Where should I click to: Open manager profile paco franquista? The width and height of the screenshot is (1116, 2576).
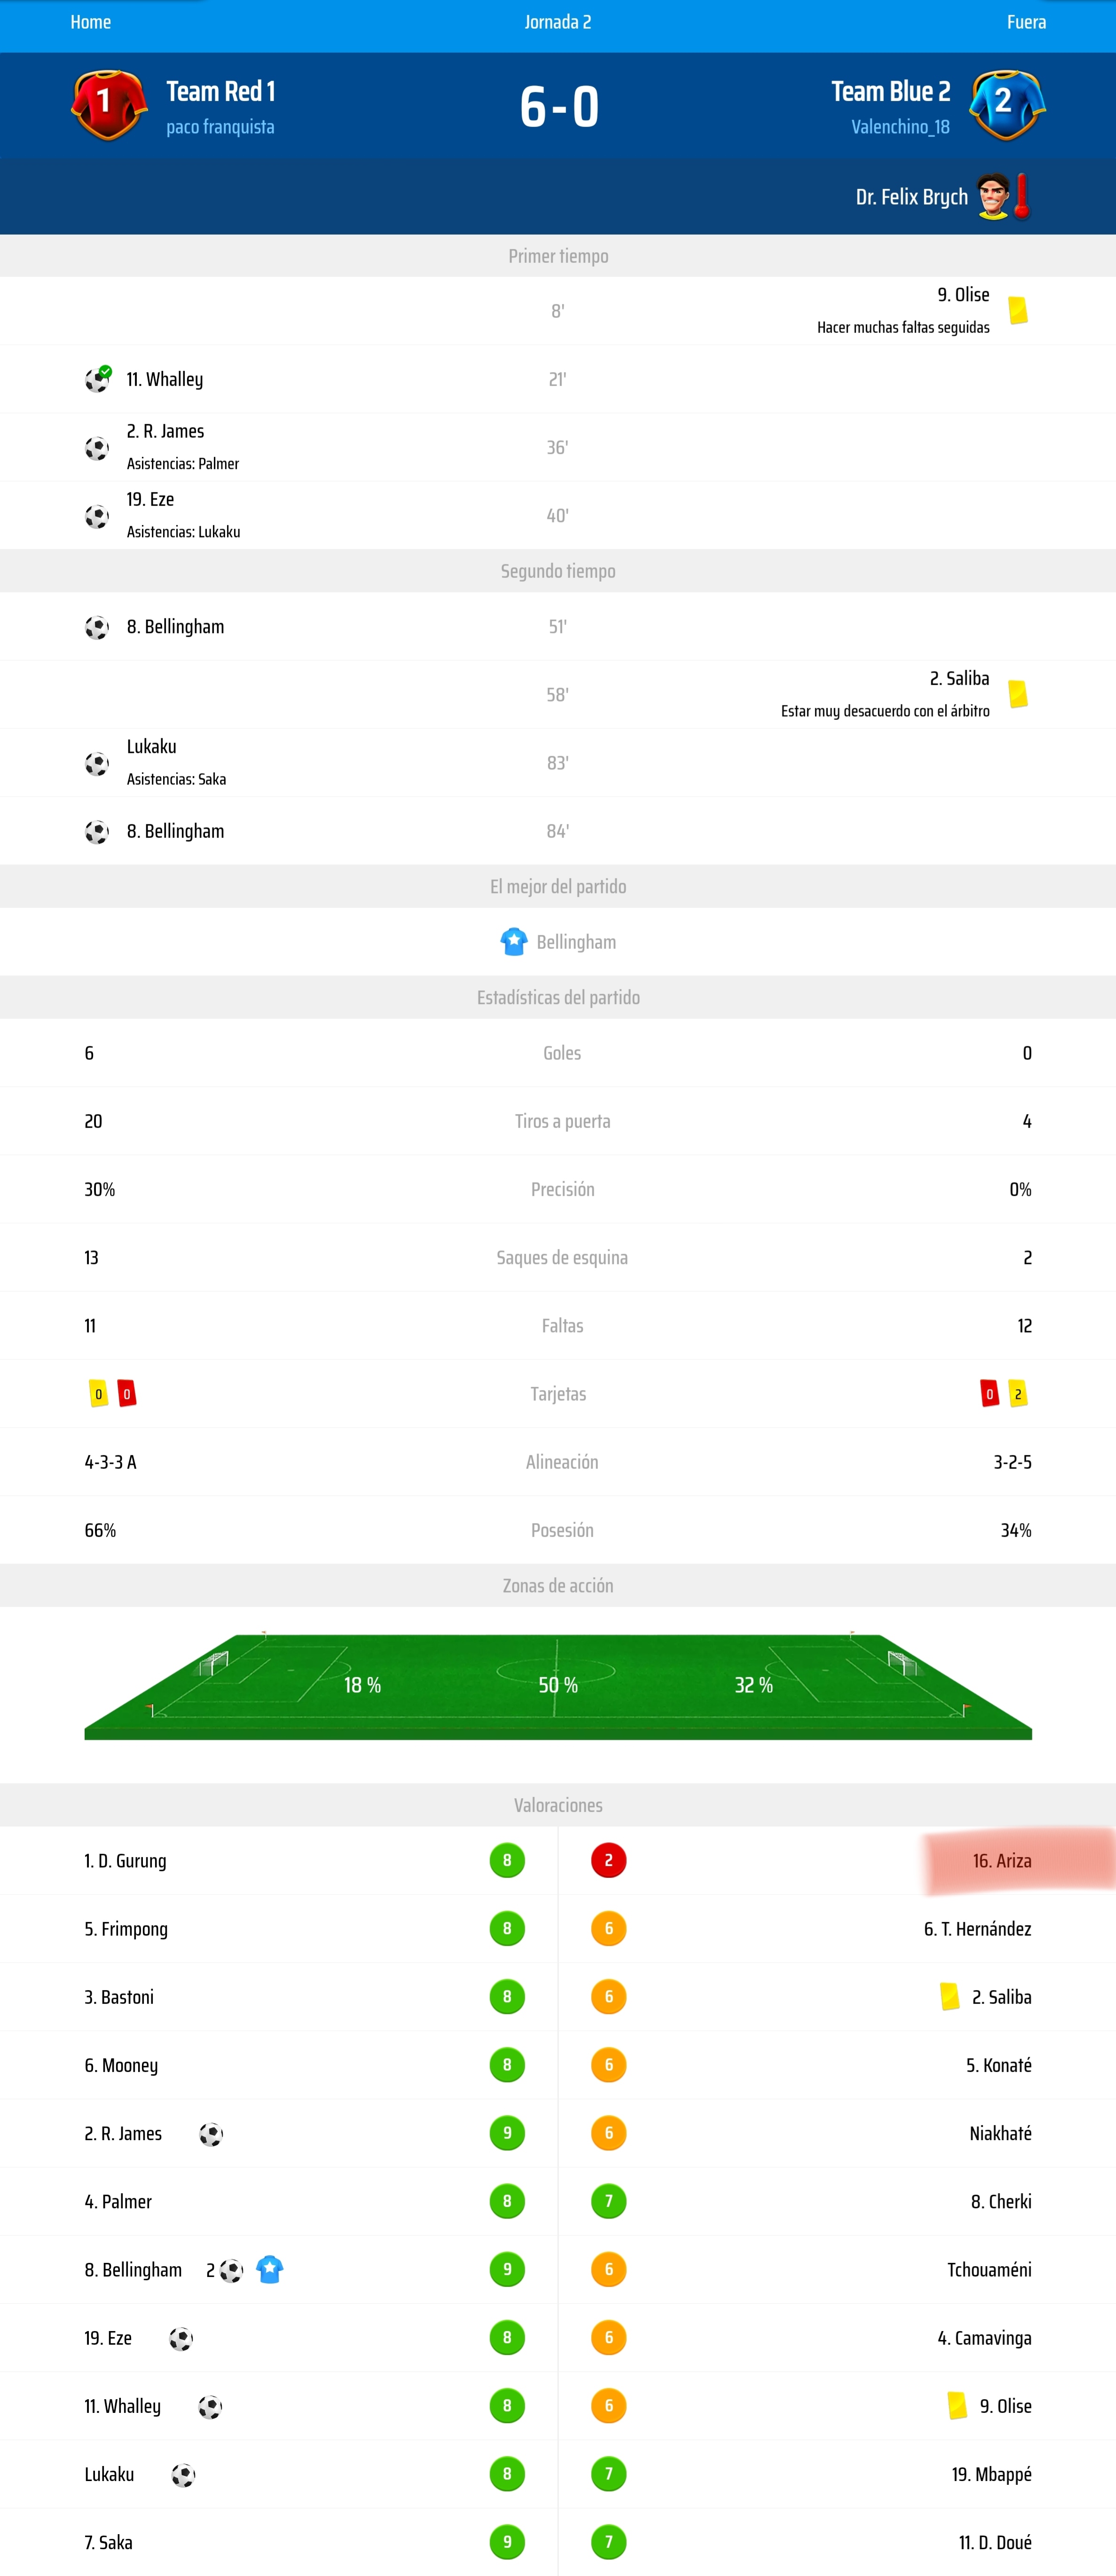[x=220, y=127]
